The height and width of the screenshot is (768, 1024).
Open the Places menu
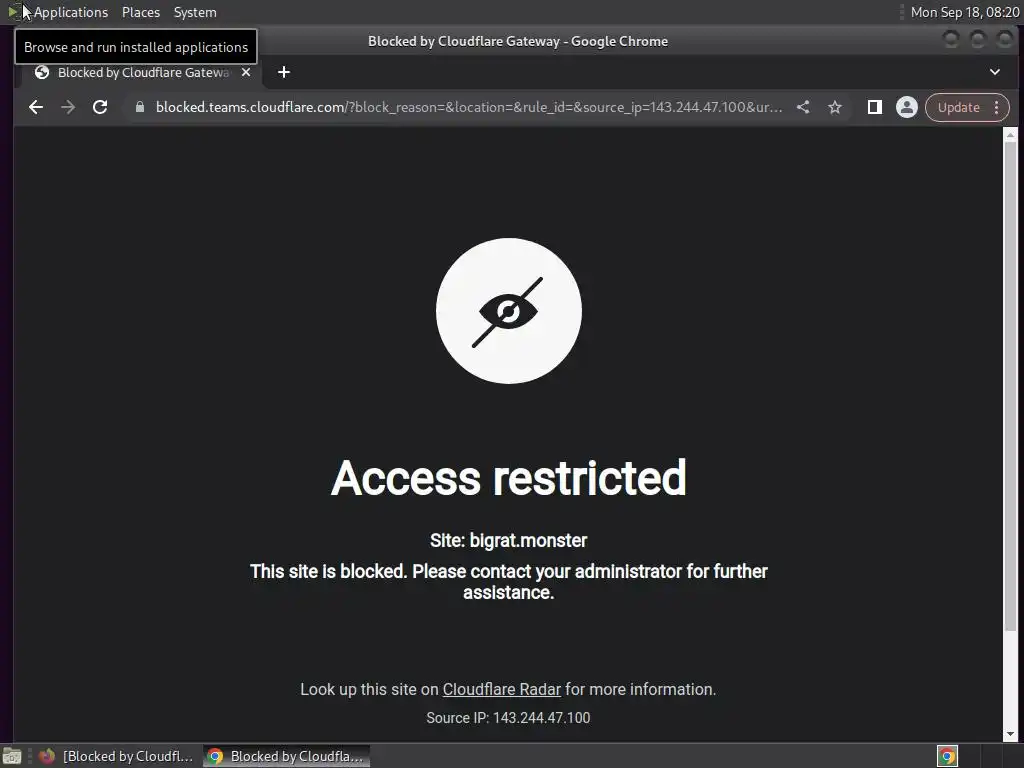[x=140, y=12]
